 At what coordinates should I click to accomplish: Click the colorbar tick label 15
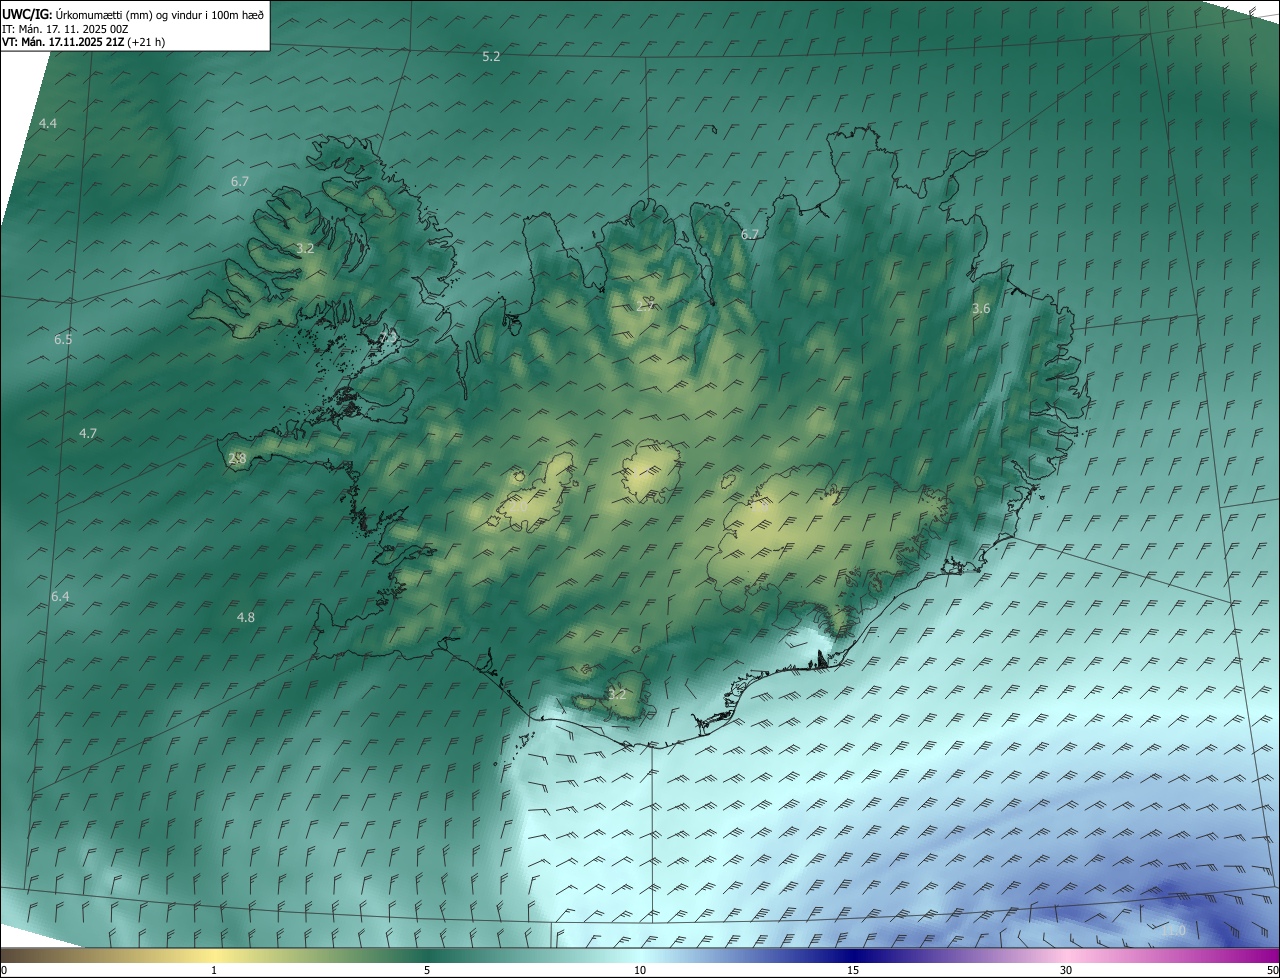click(x=853, y=970)
